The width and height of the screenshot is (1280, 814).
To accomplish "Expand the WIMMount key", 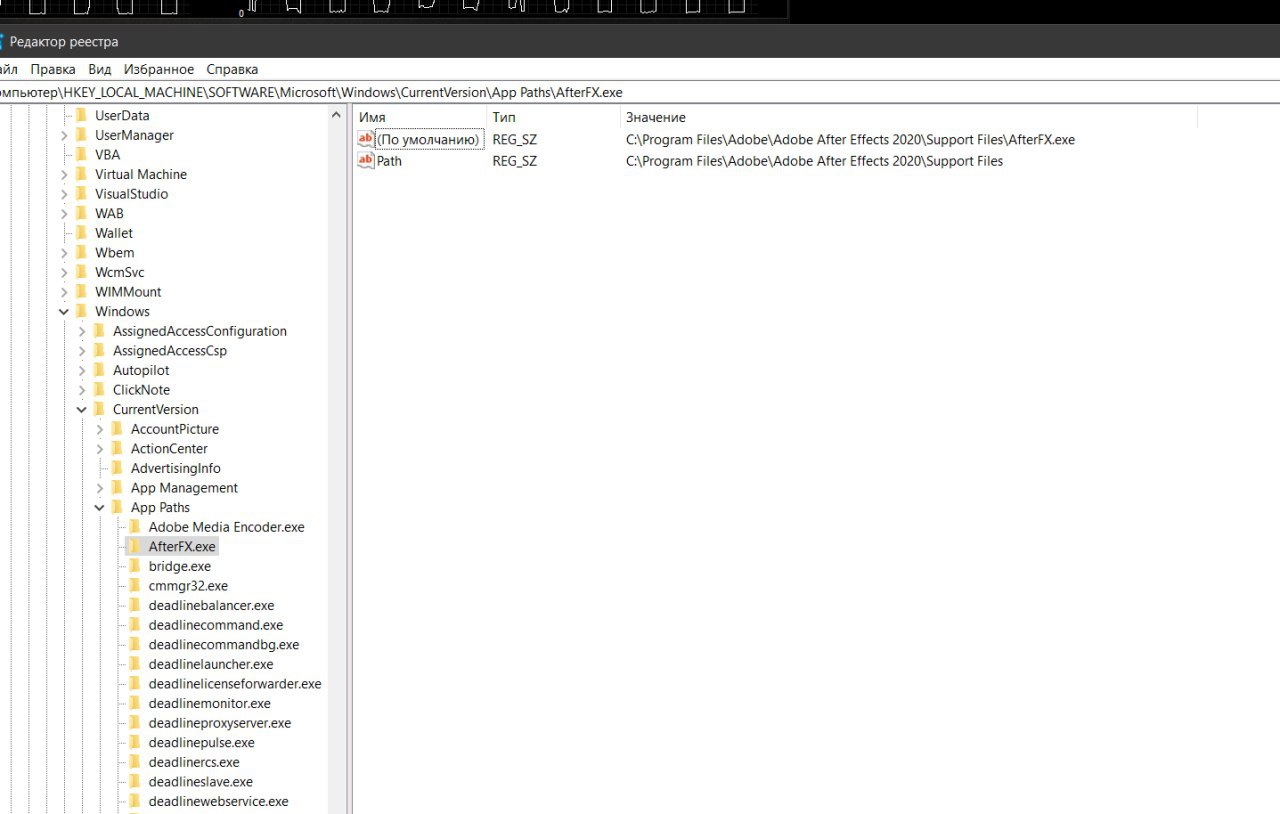I will (65, 292).
